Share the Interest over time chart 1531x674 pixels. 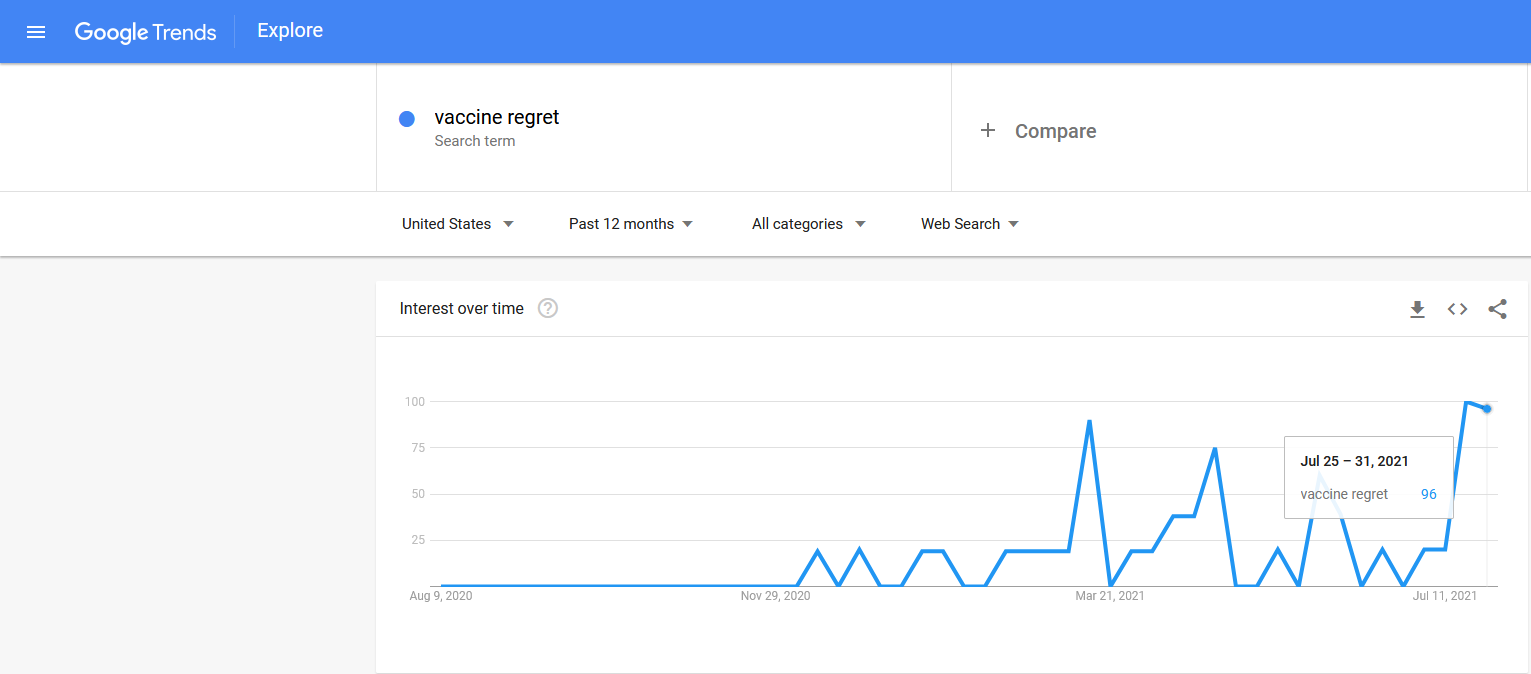[1497, 310]
